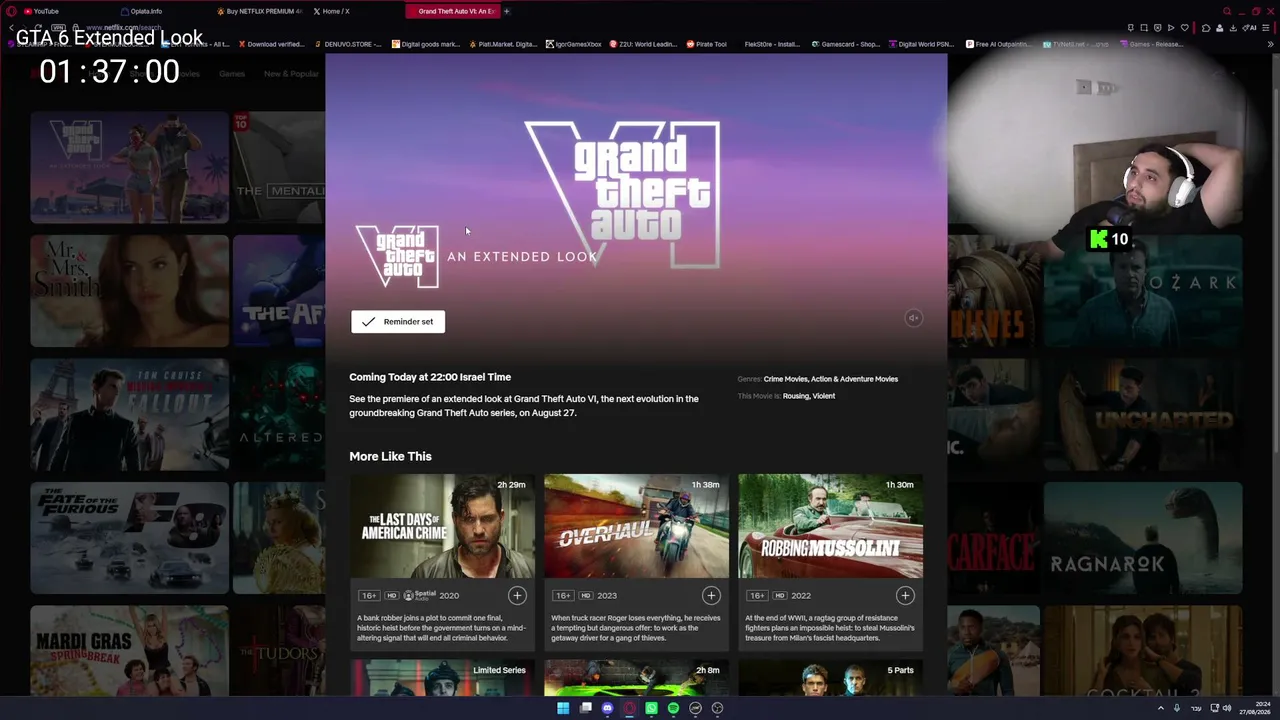Open OBS Studio from the taskbar
The height and width of the screenshot is (720, 1280).
click(x=717, y=708)
